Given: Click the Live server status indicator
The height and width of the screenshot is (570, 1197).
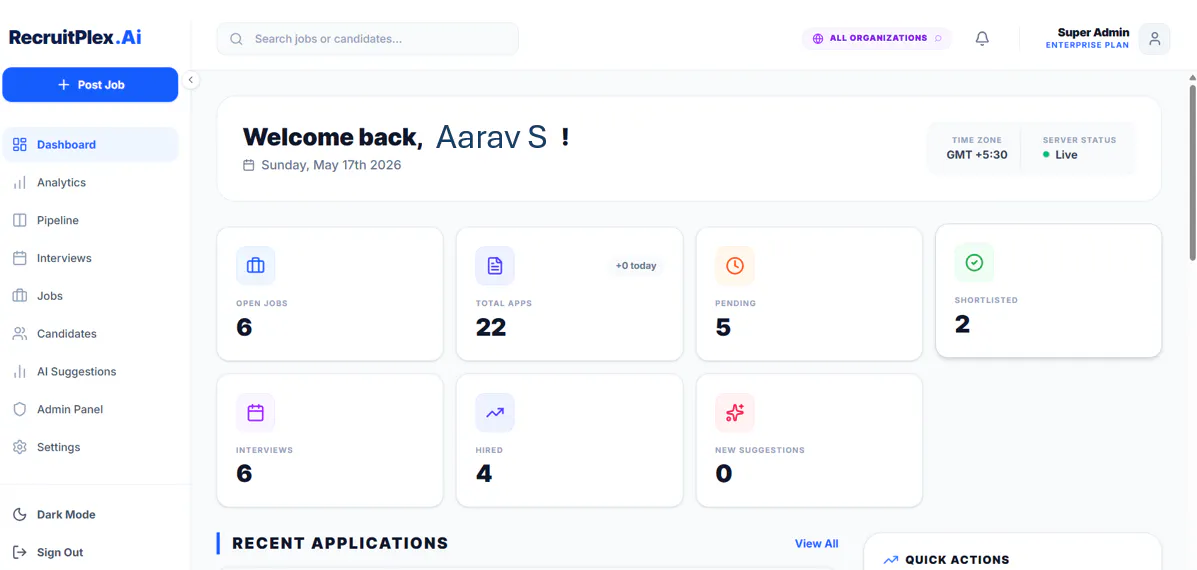Looking at the screenshot, I should pos(1060,154).
